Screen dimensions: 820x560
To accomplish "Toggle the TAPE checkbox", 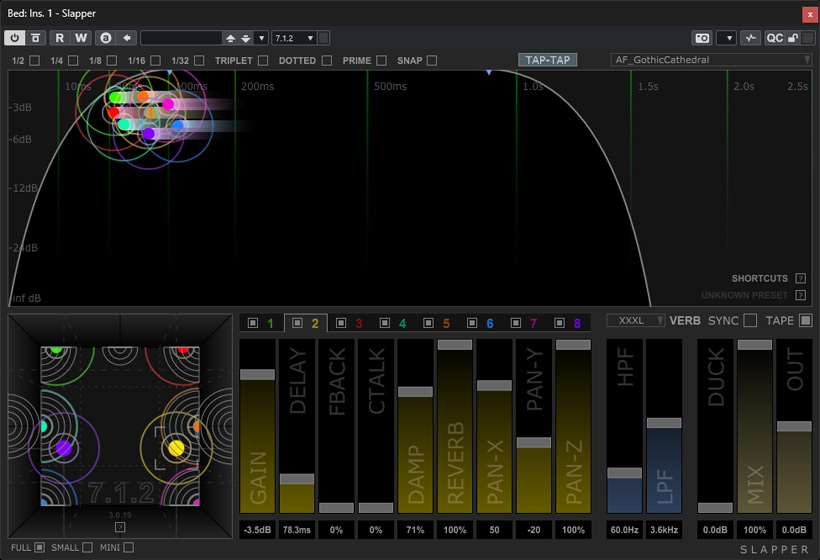I will tap(806, 321).
